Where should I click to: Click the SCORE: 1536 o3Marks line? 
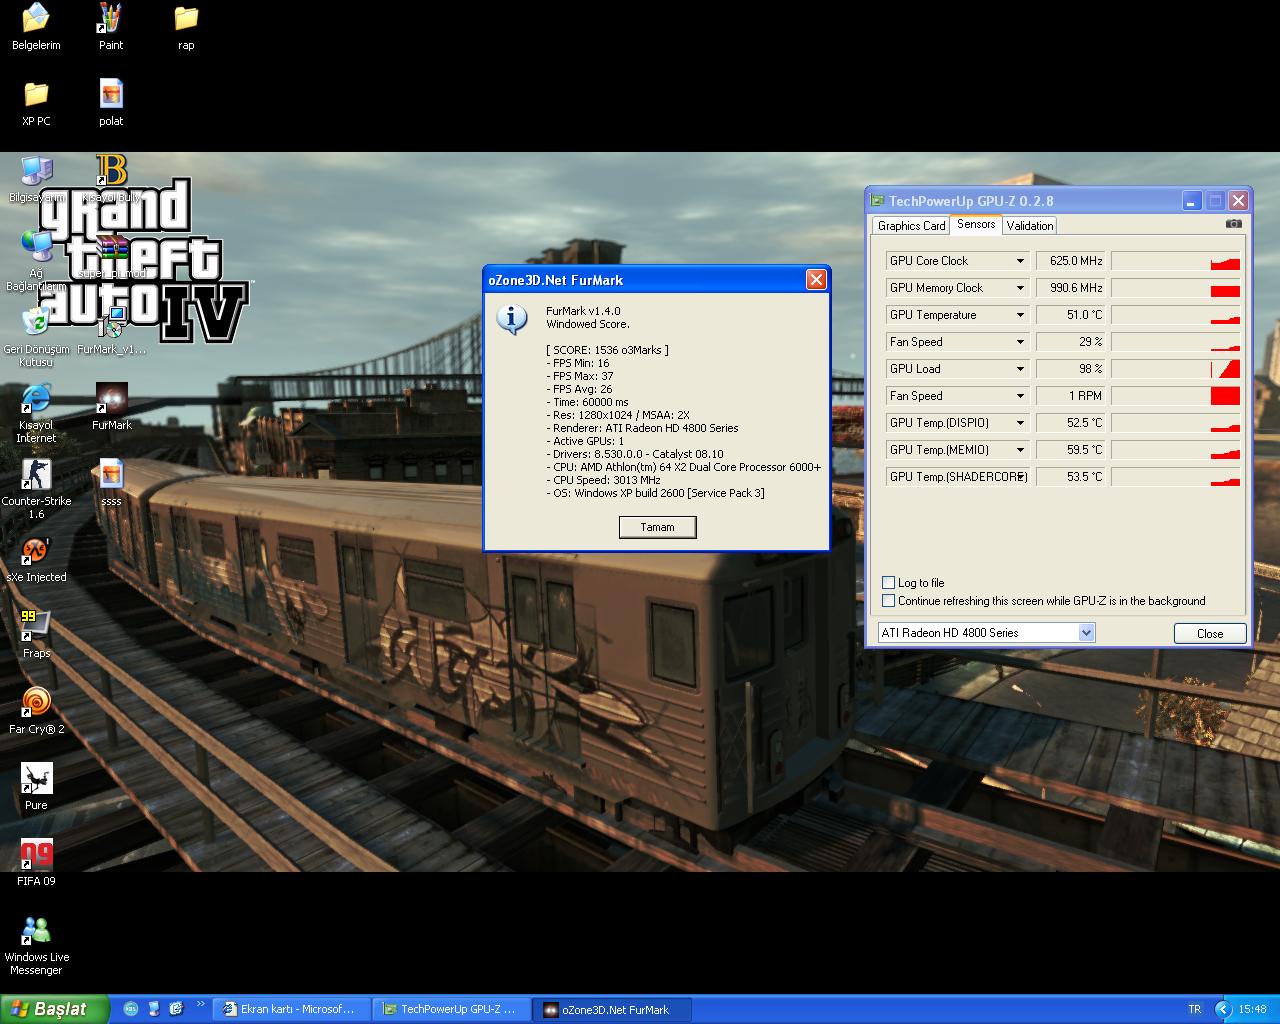click(607, 350)
